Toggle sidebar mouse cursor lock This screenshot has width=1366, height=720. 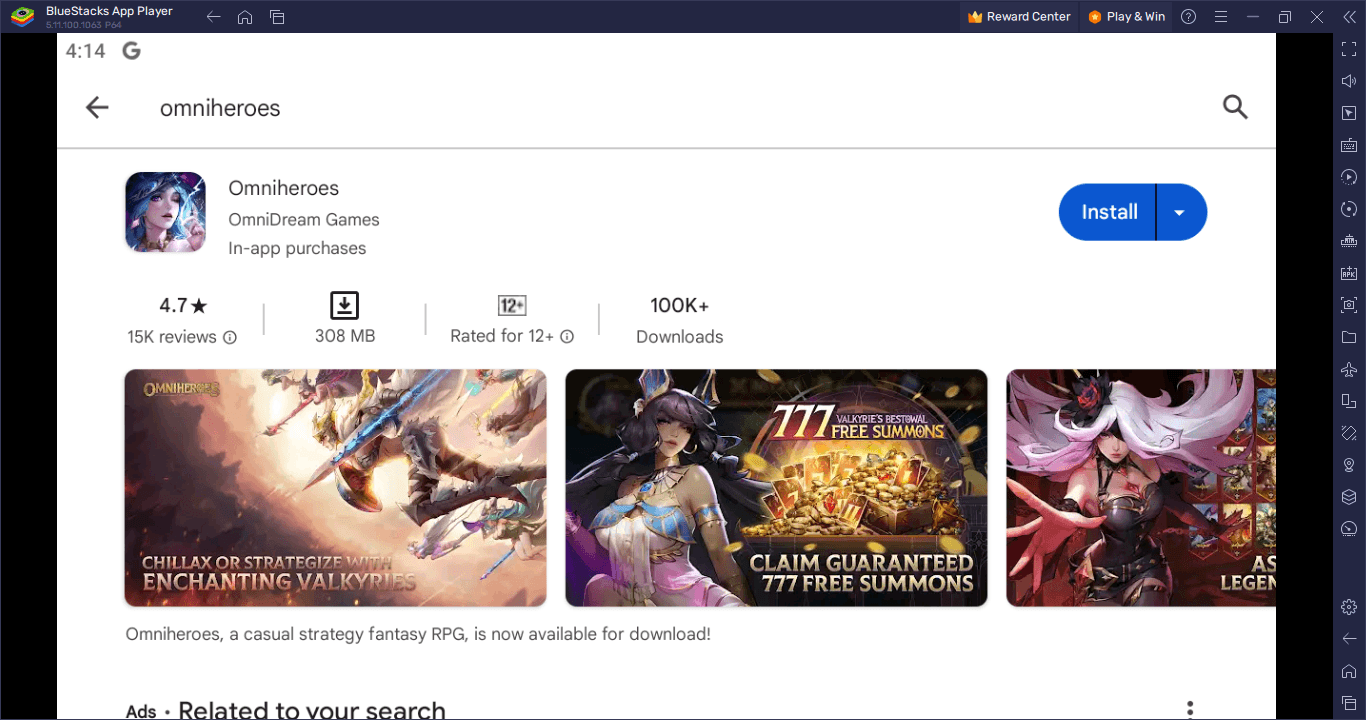coord(1348,113)
